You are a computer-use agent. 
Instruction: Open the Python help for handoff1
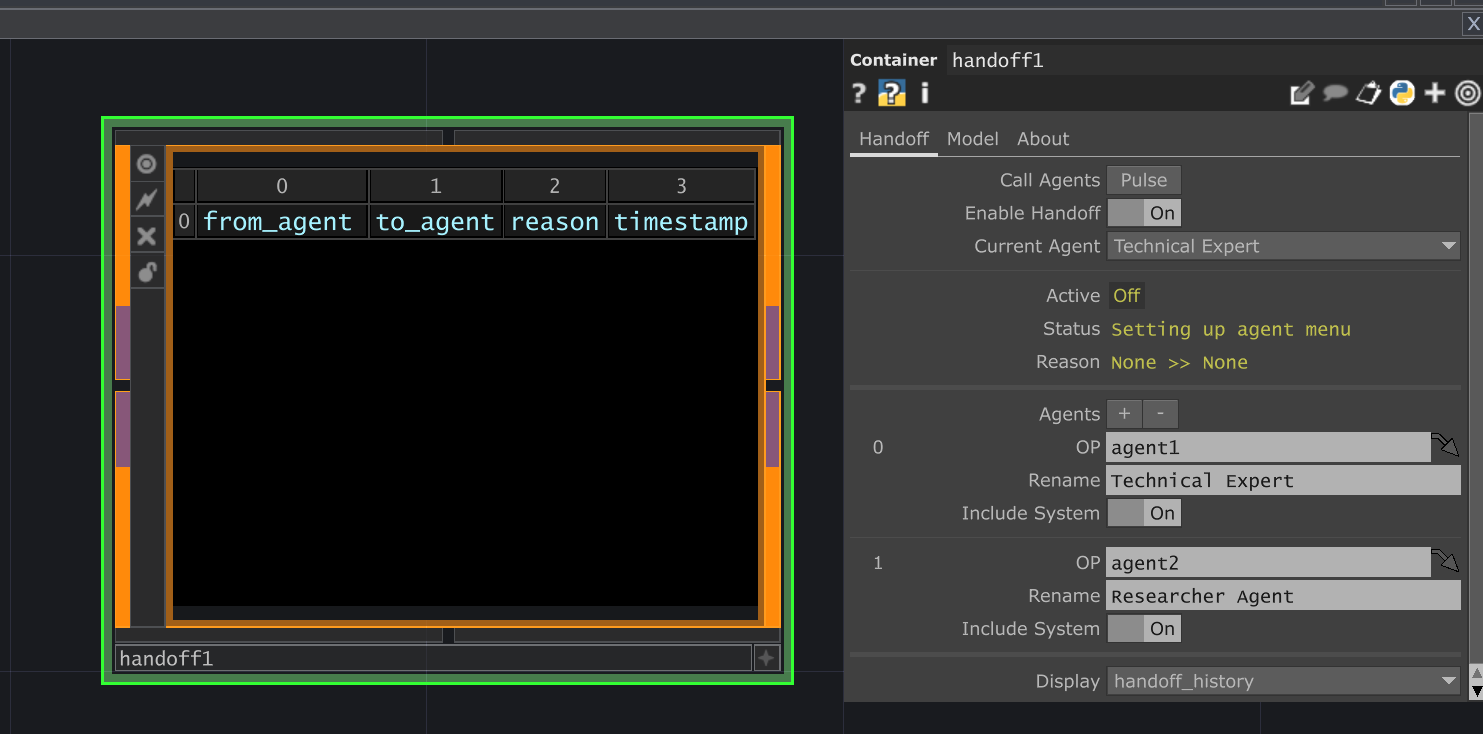coord(892,93)
